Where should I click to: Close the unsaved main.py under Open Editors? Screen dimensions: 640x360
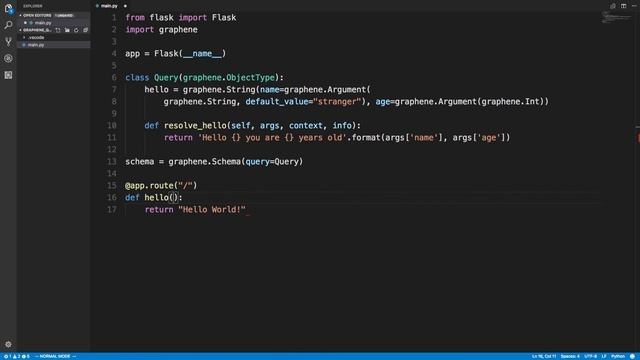pos(25,23)
